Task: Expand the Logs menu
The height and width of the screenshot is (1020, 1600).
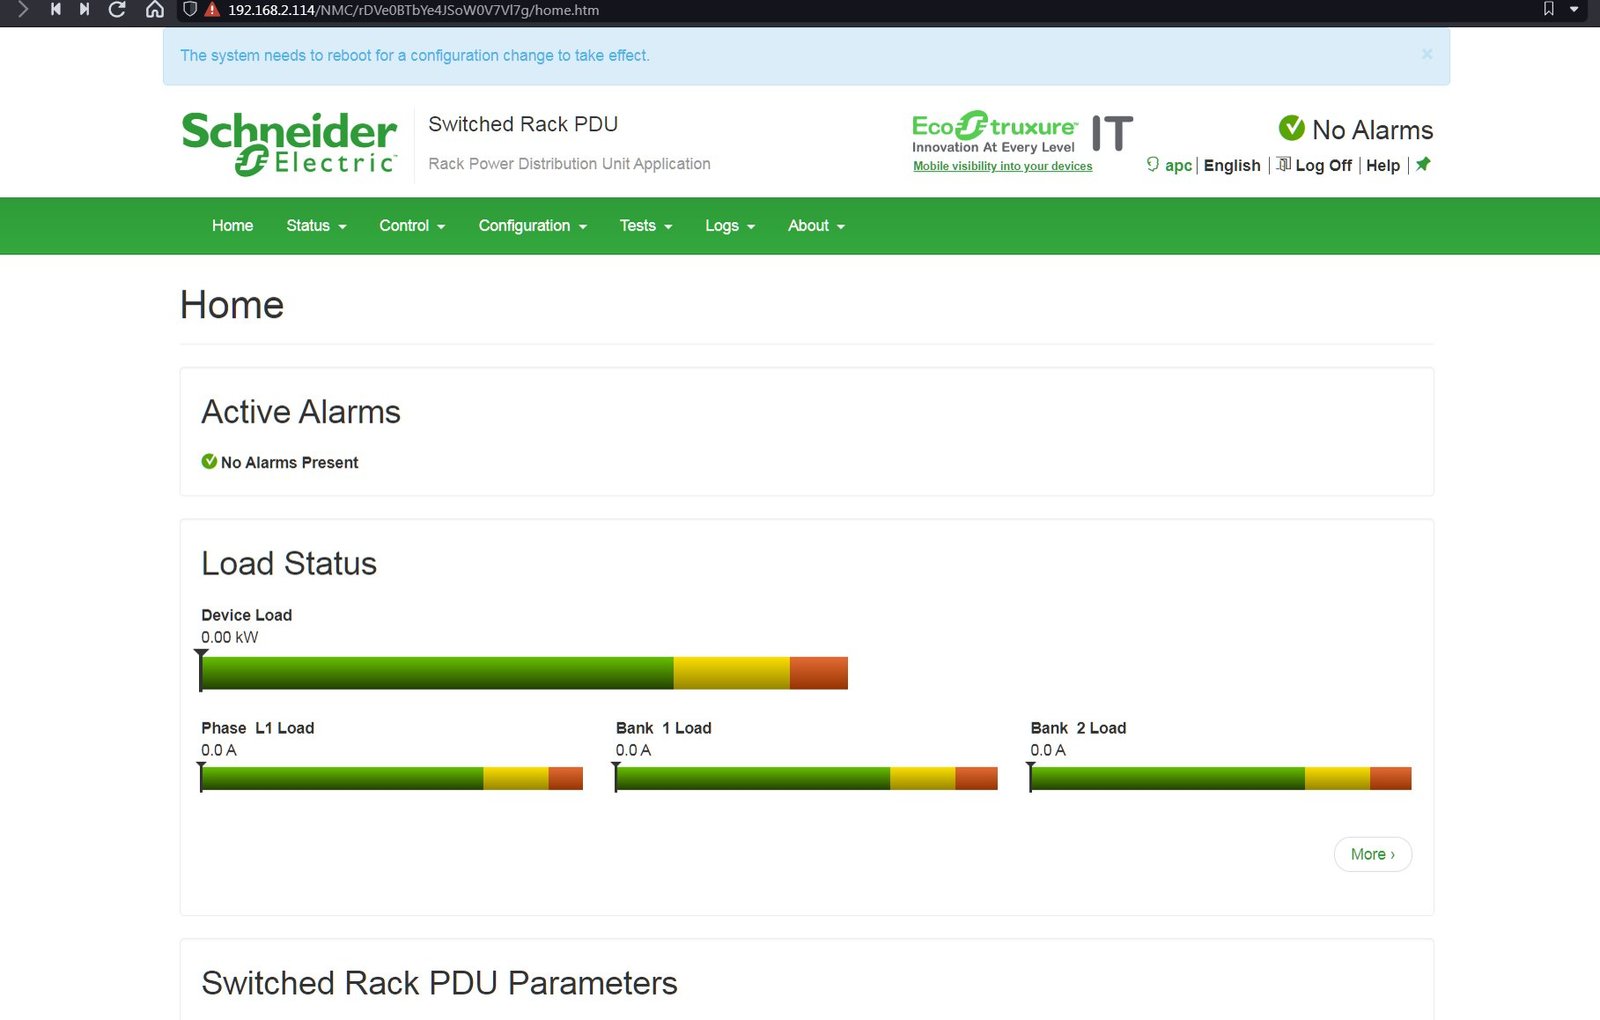Action: click(x=730, y=226)
